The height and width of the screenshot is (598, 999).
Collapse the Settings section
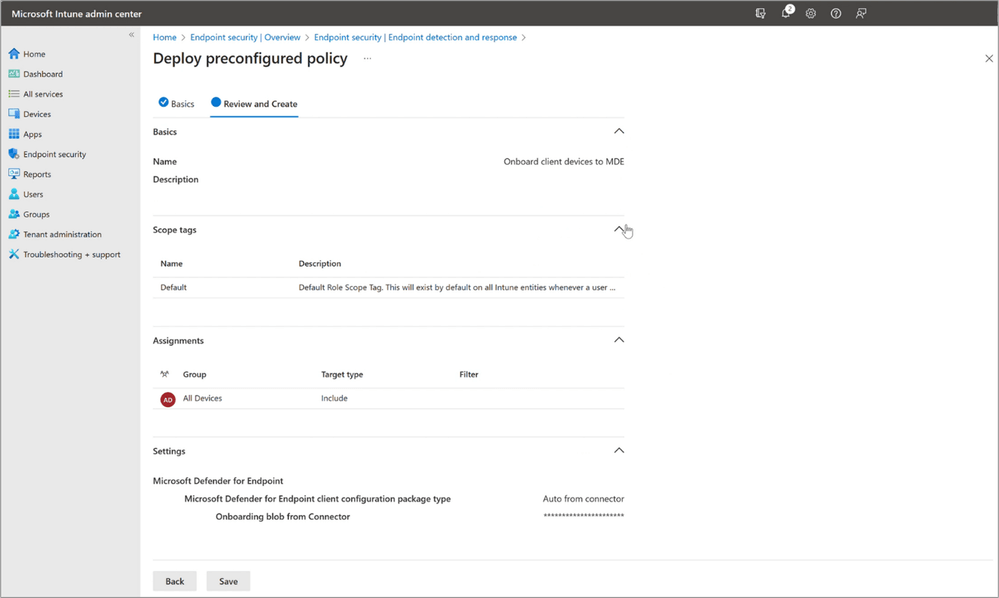coord(619,450)
